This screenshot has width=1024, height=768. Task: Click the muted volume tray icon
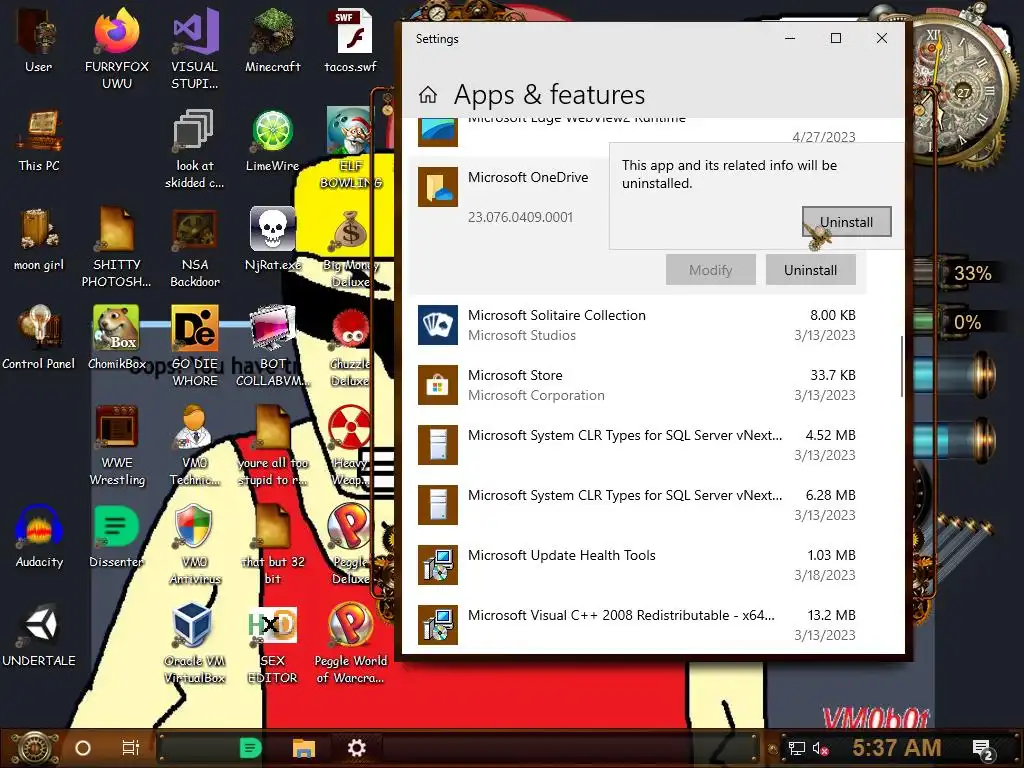[821, 748]
